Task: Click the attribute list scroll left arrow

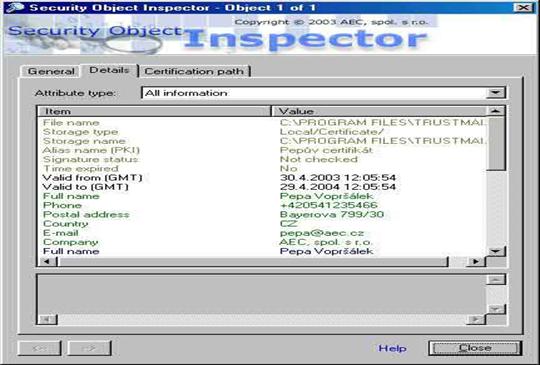Action: pyautogui.click(x=48, y=261)
